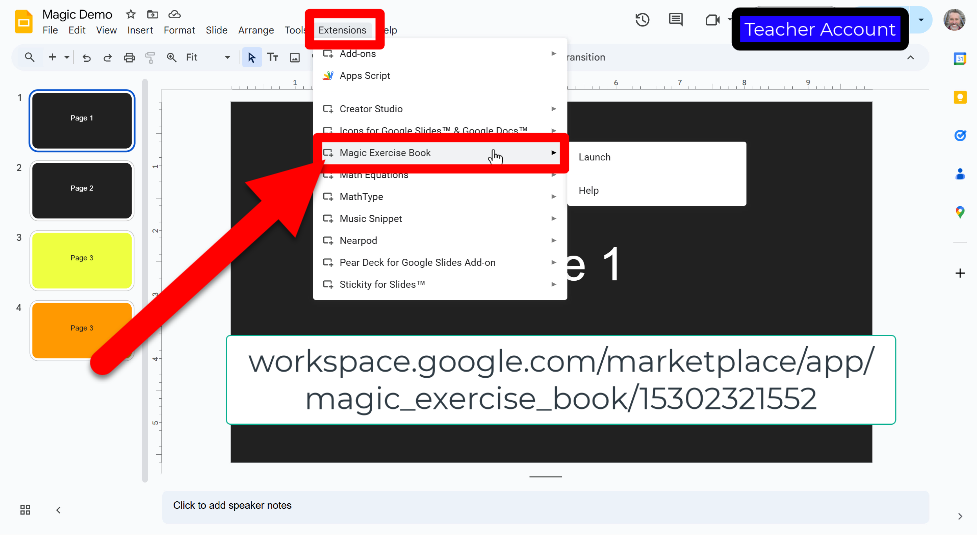Select slide 1 thumbnail Page 1
The width and height of the screenshot is (977, 535).
(x=82, y=120)
